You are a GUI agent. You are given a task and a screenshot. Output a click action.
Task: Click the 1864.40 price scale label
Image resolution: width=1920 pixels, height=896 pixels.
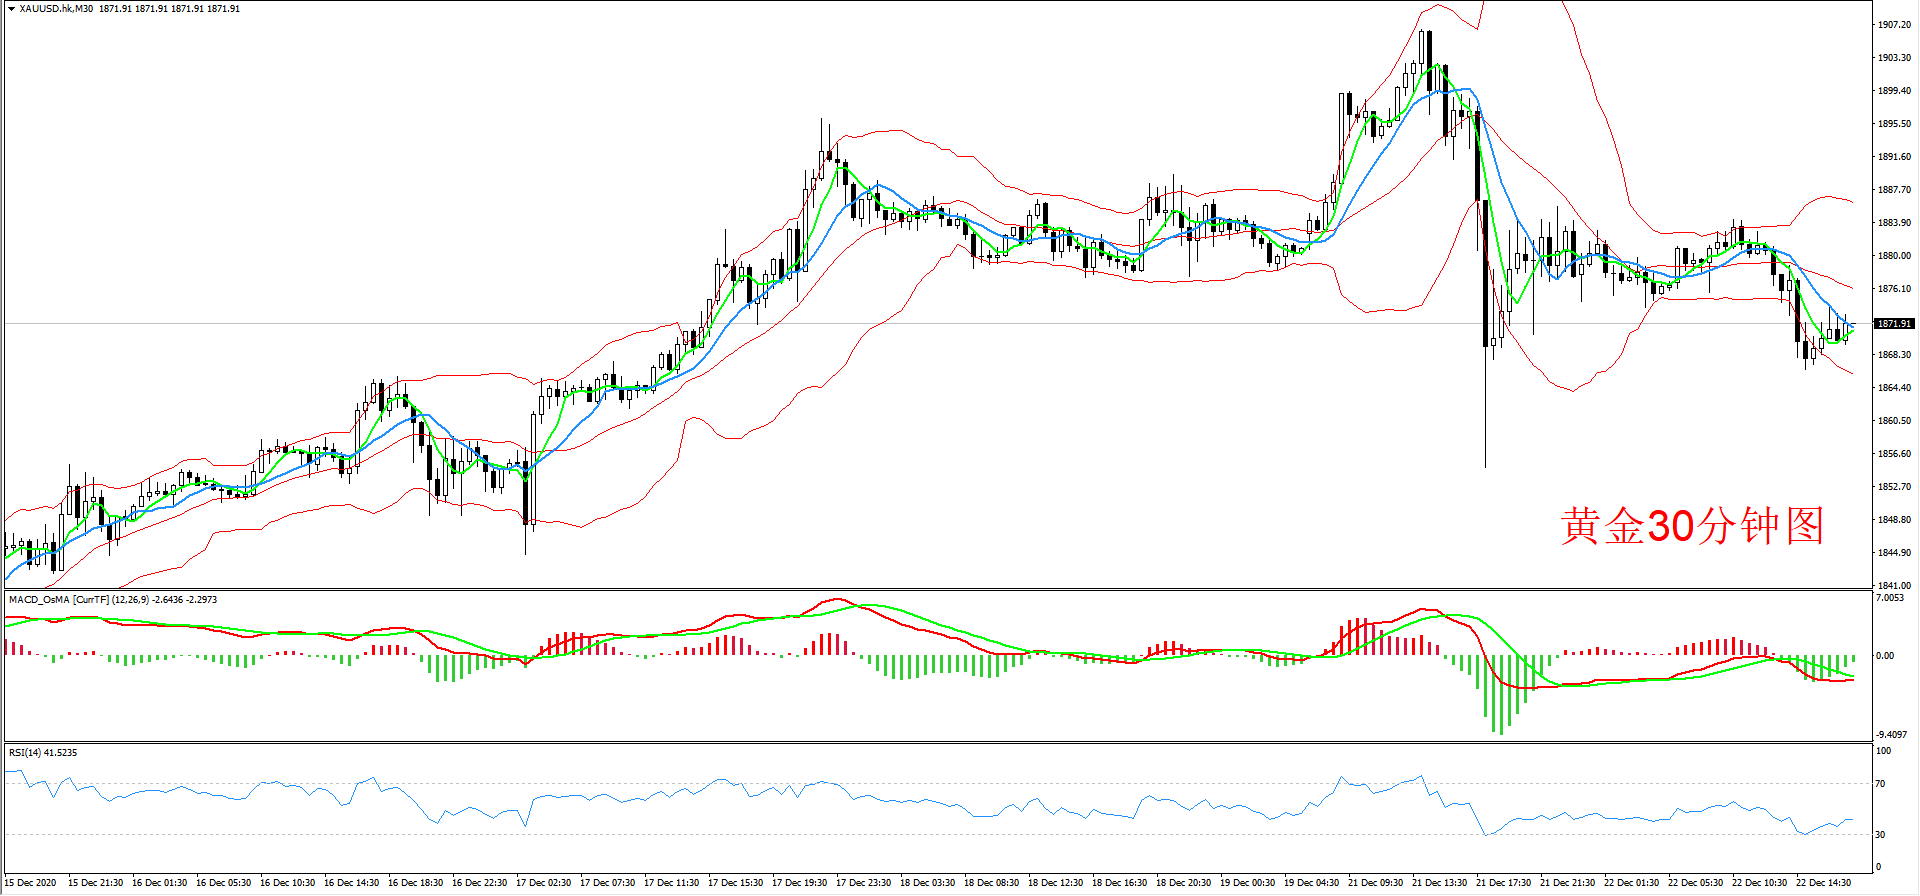(x=1894, y=388)
